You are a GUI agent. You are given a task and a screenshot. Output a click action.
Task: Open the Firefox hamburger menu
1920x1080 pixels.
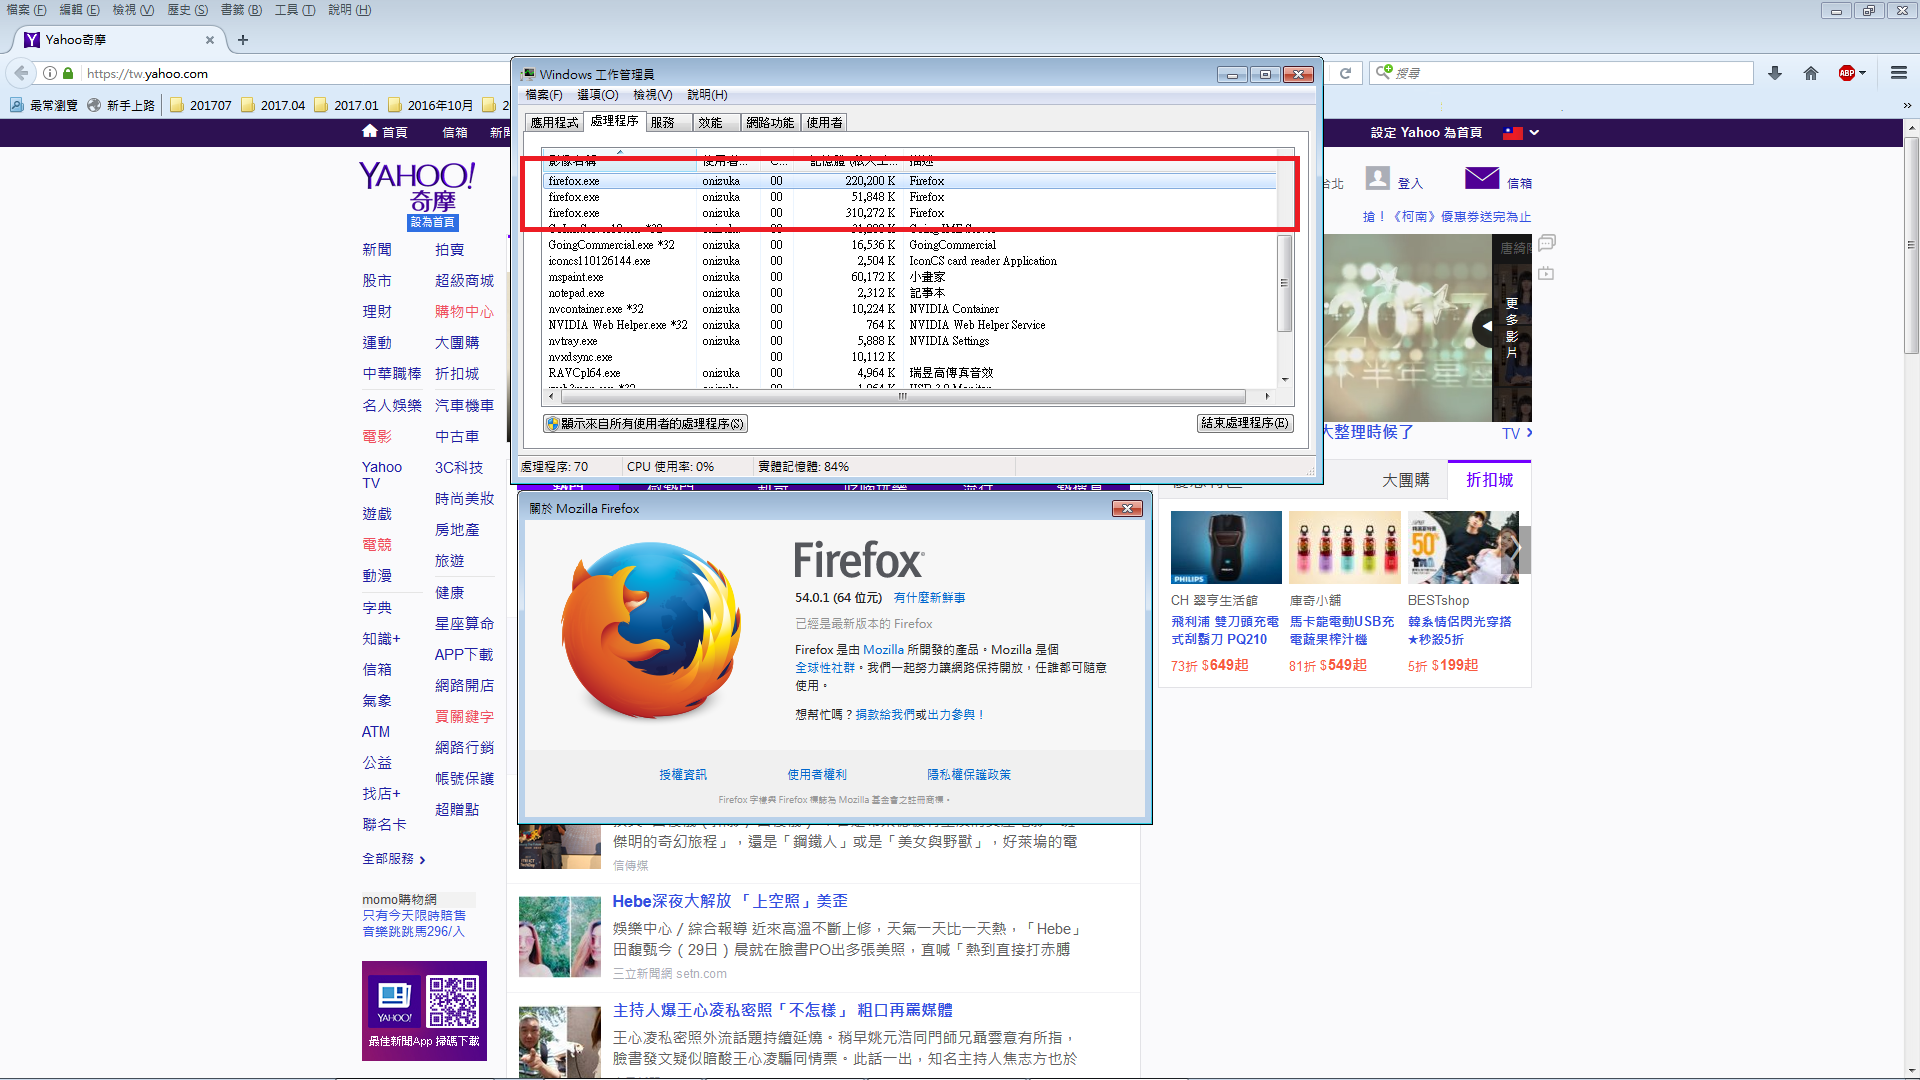1899,73
